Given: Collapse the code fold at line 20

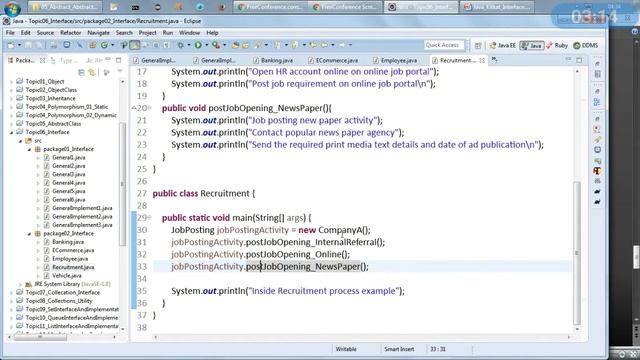Looking at the screenshot, I should click(149, 108).
